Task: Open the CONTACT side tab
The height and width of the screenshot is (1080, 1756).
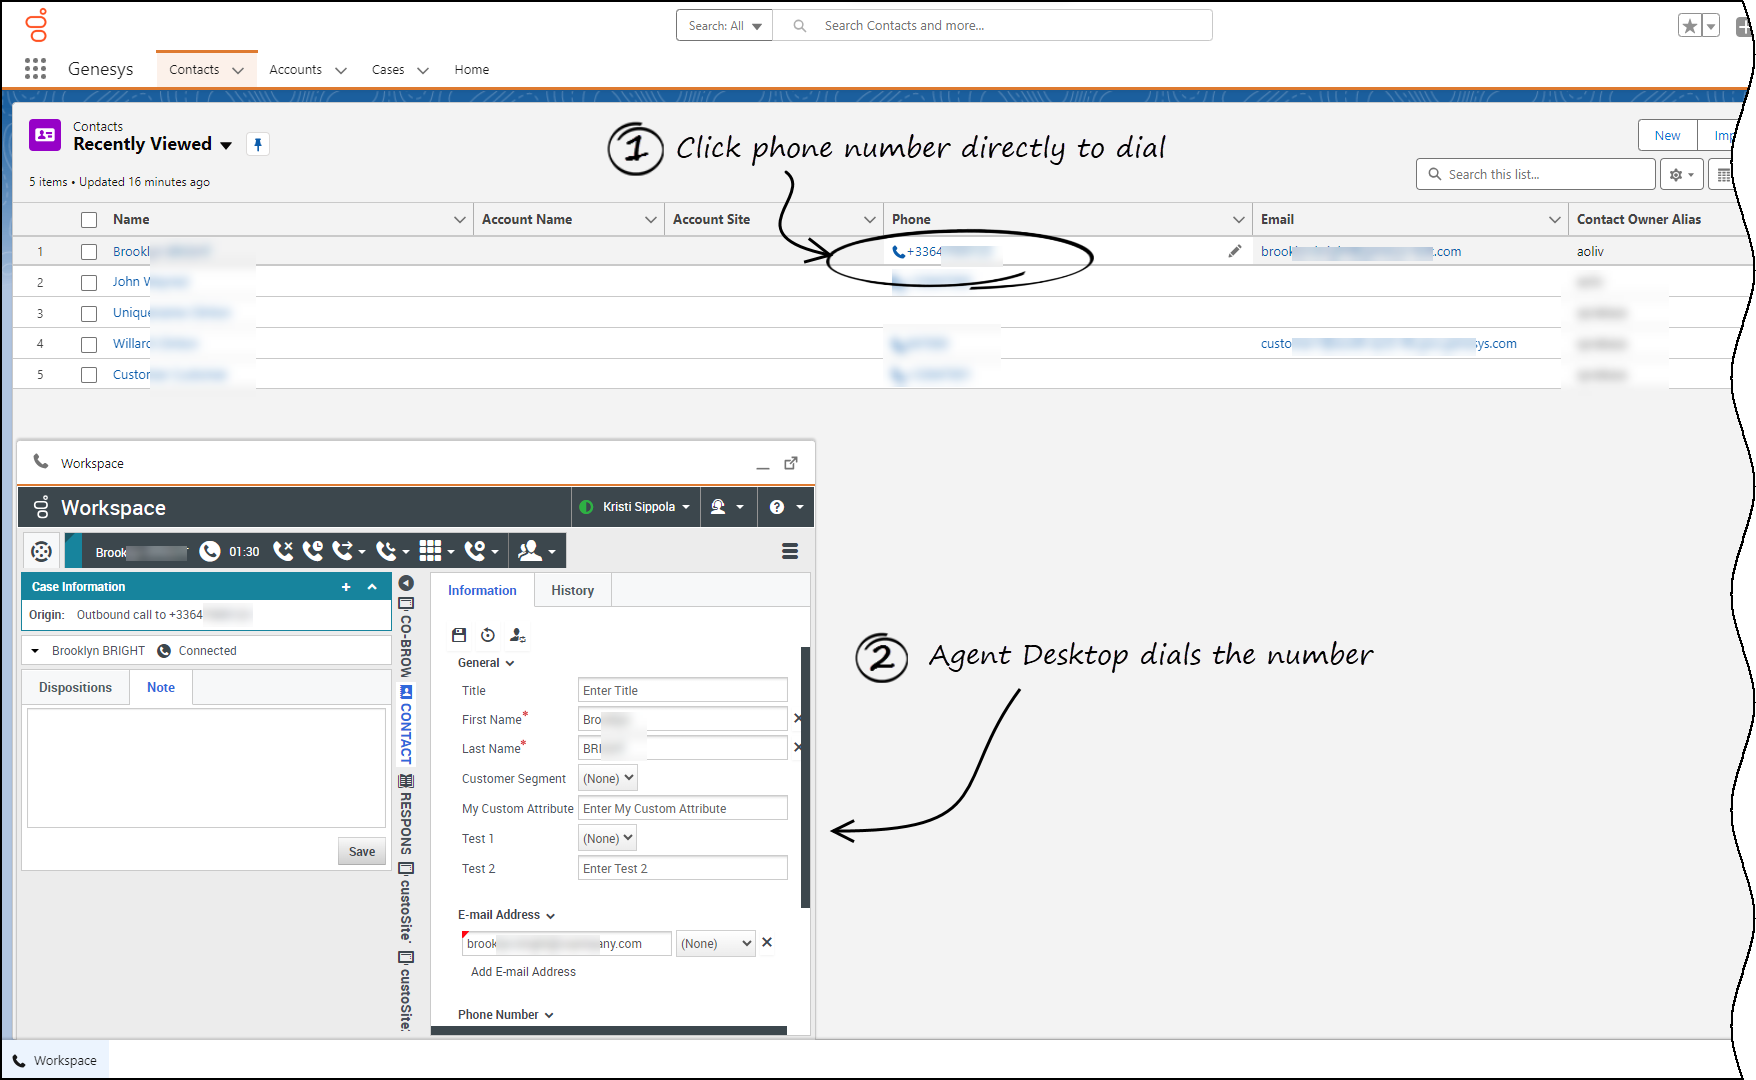Action: point(406,725)
